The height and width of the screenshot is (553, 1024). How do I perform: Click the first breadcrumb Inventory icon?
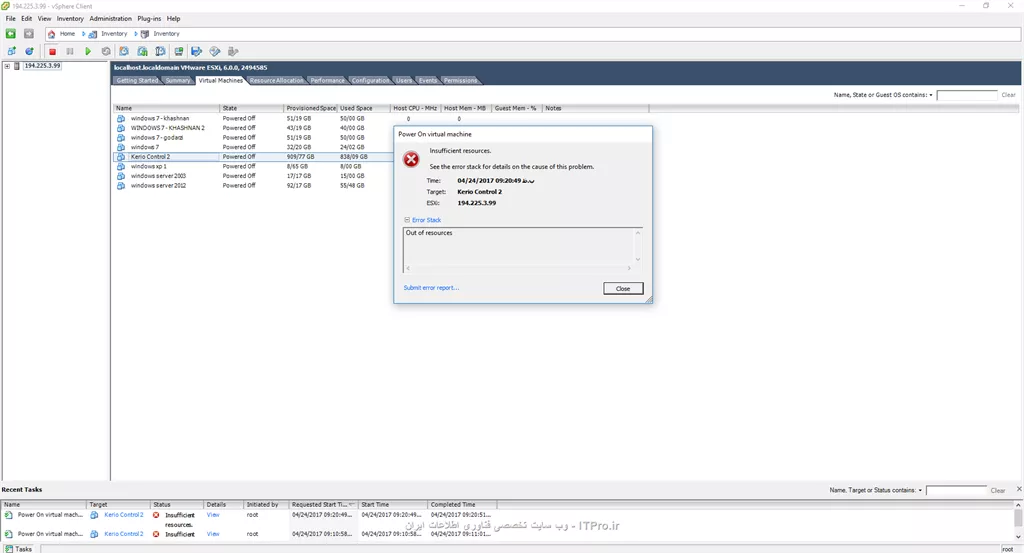tap(93, 34)
